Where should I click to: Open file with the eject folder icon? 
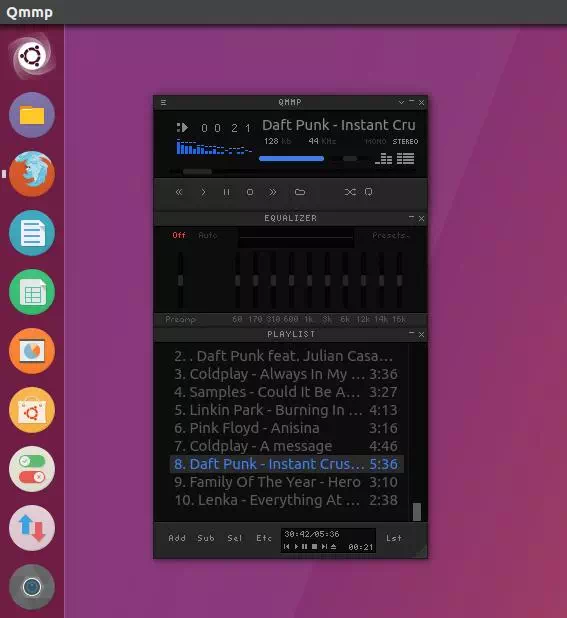tap(300, 192)
